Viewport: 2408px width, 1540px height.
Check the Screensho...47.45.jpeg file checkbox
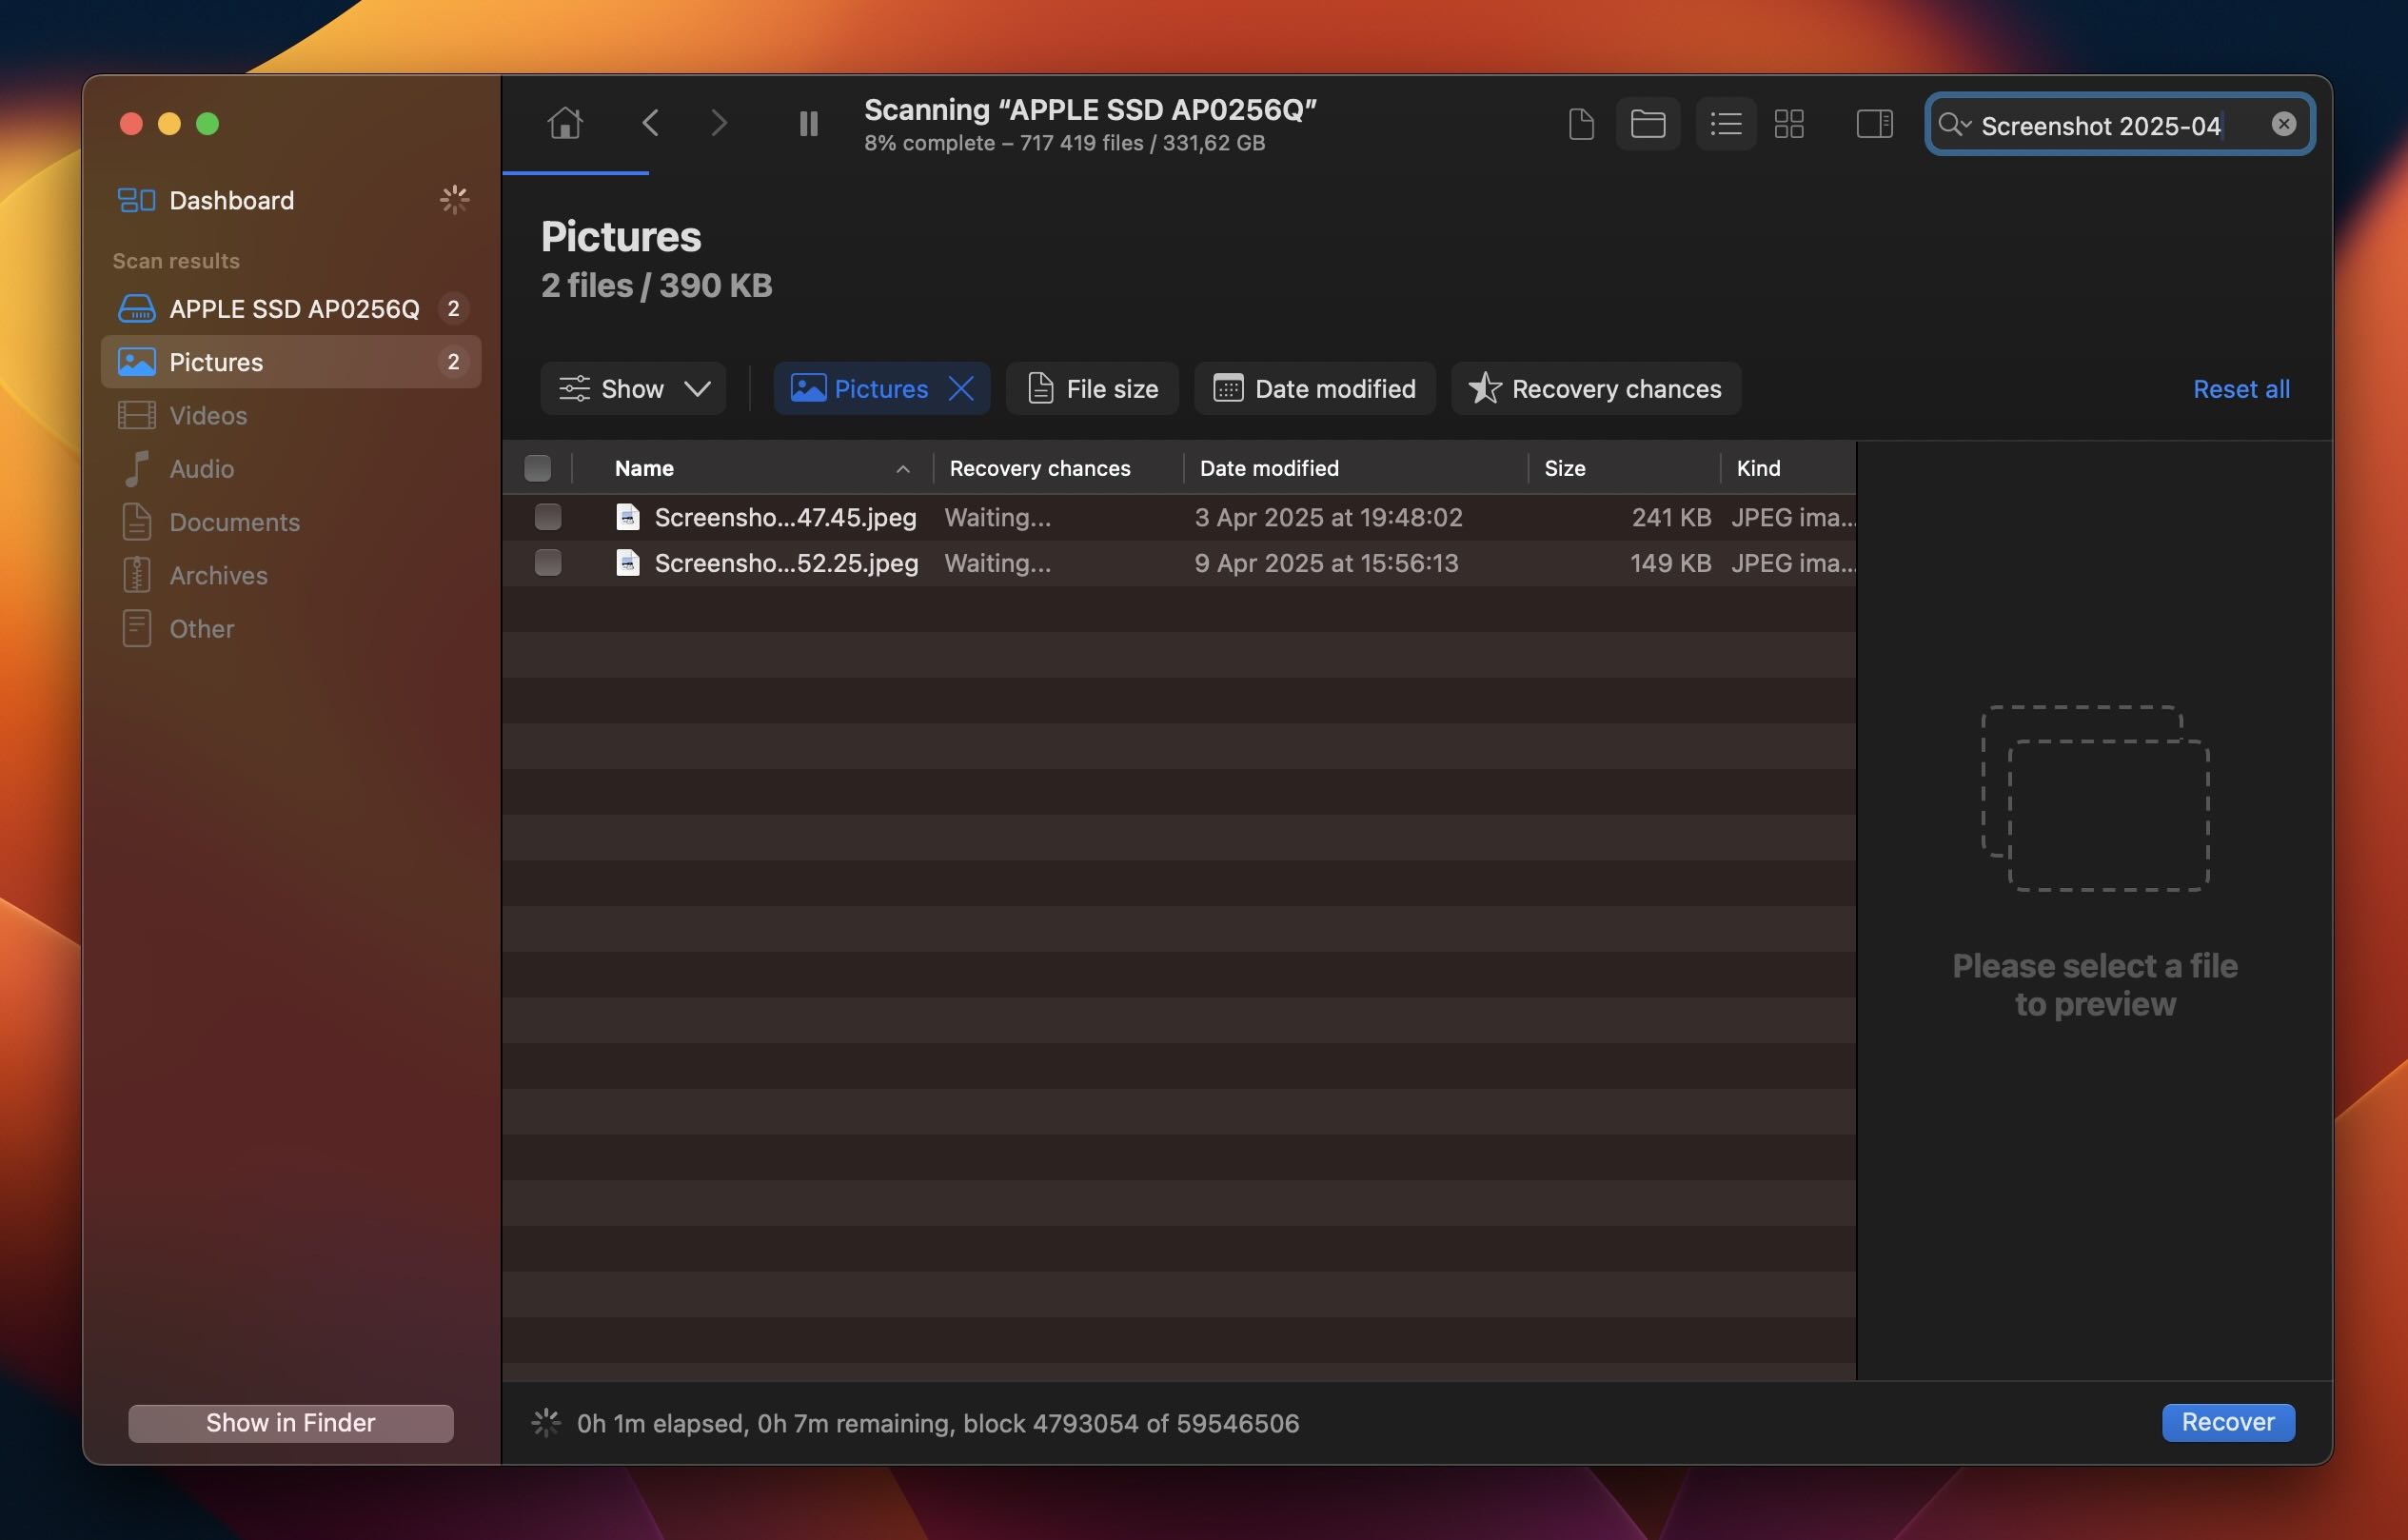coord(548,517)
